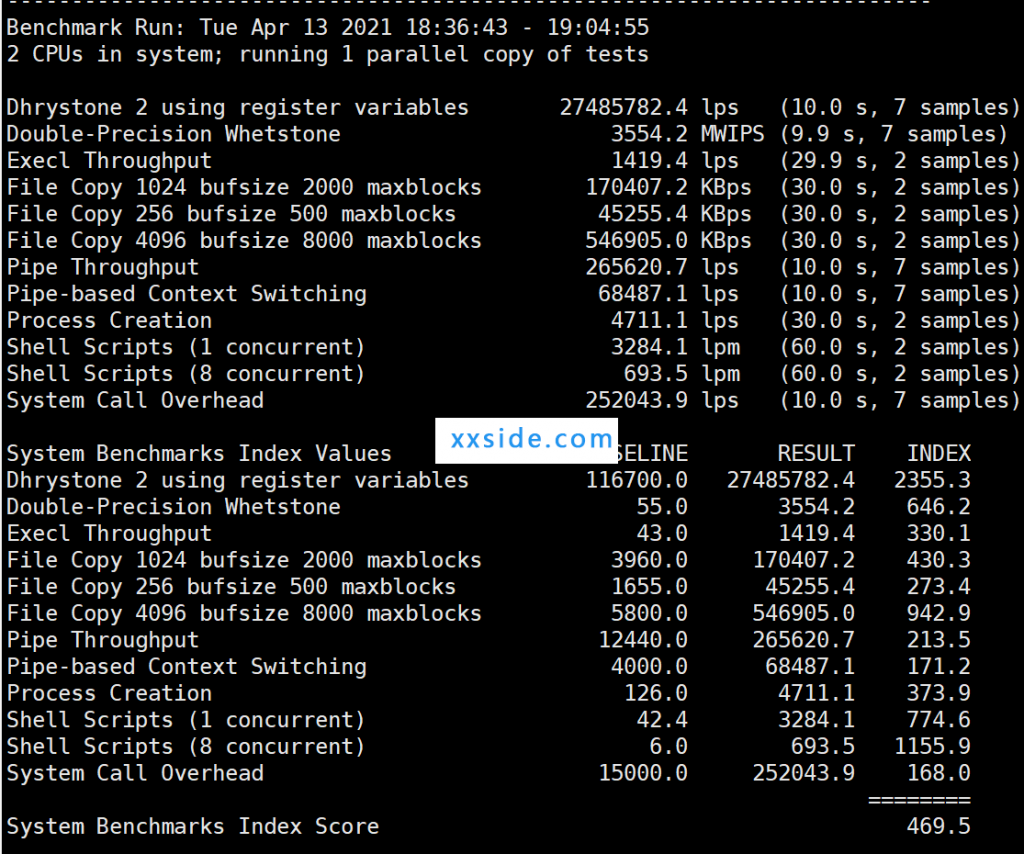Screen dimensions: 1024x854
Task: Click the System Call Overhead index "168.0"
Action: coord(938,773)
